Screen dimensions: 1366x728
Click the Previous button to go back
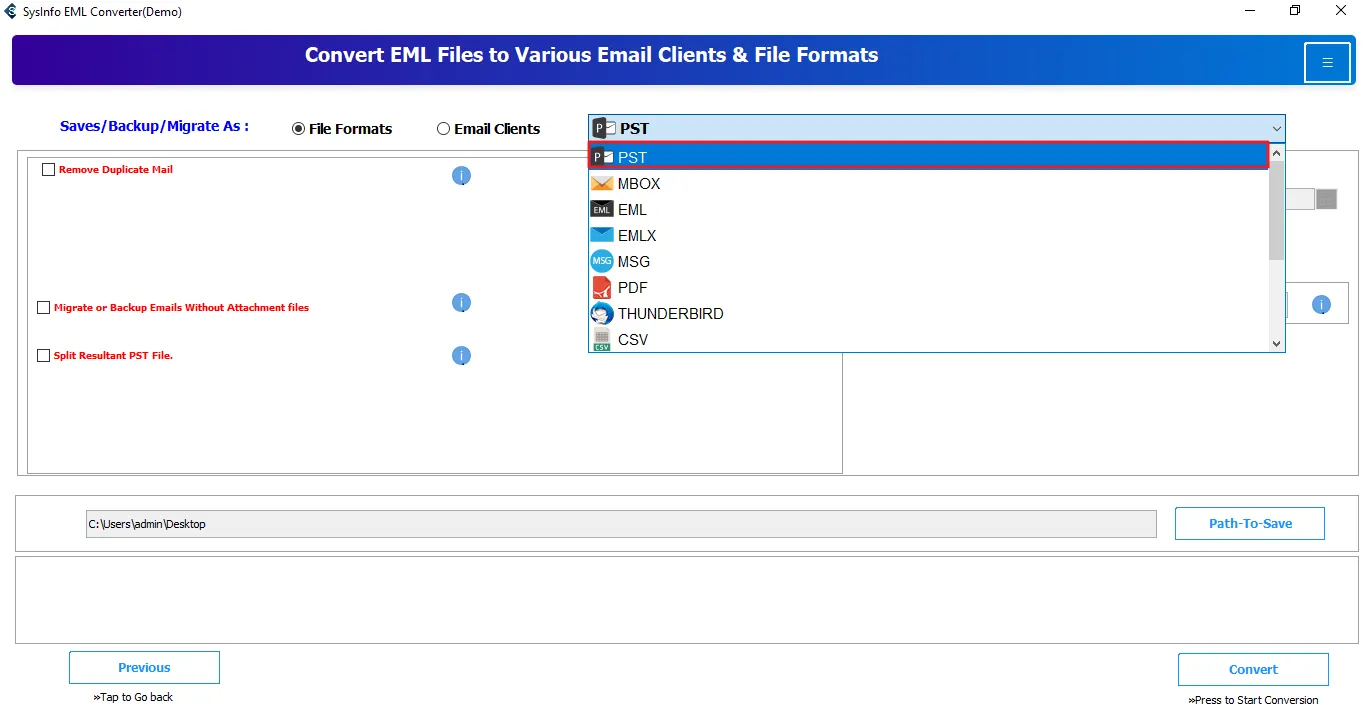(144, 668)
